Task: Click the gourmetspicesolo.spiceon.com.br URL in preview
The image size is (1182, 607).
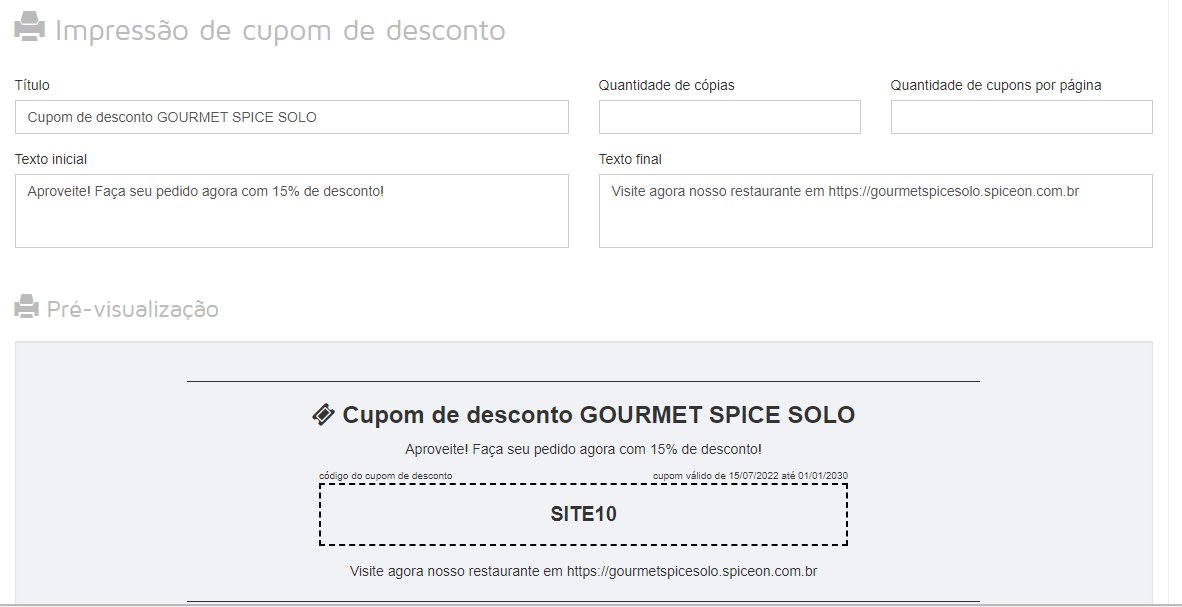Action: tap(692, 571)
